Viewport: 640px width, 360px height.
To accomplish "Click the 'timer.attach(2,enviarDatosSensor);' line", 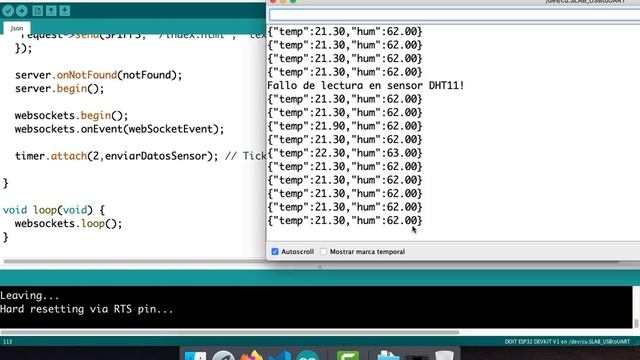I will 117,156.
